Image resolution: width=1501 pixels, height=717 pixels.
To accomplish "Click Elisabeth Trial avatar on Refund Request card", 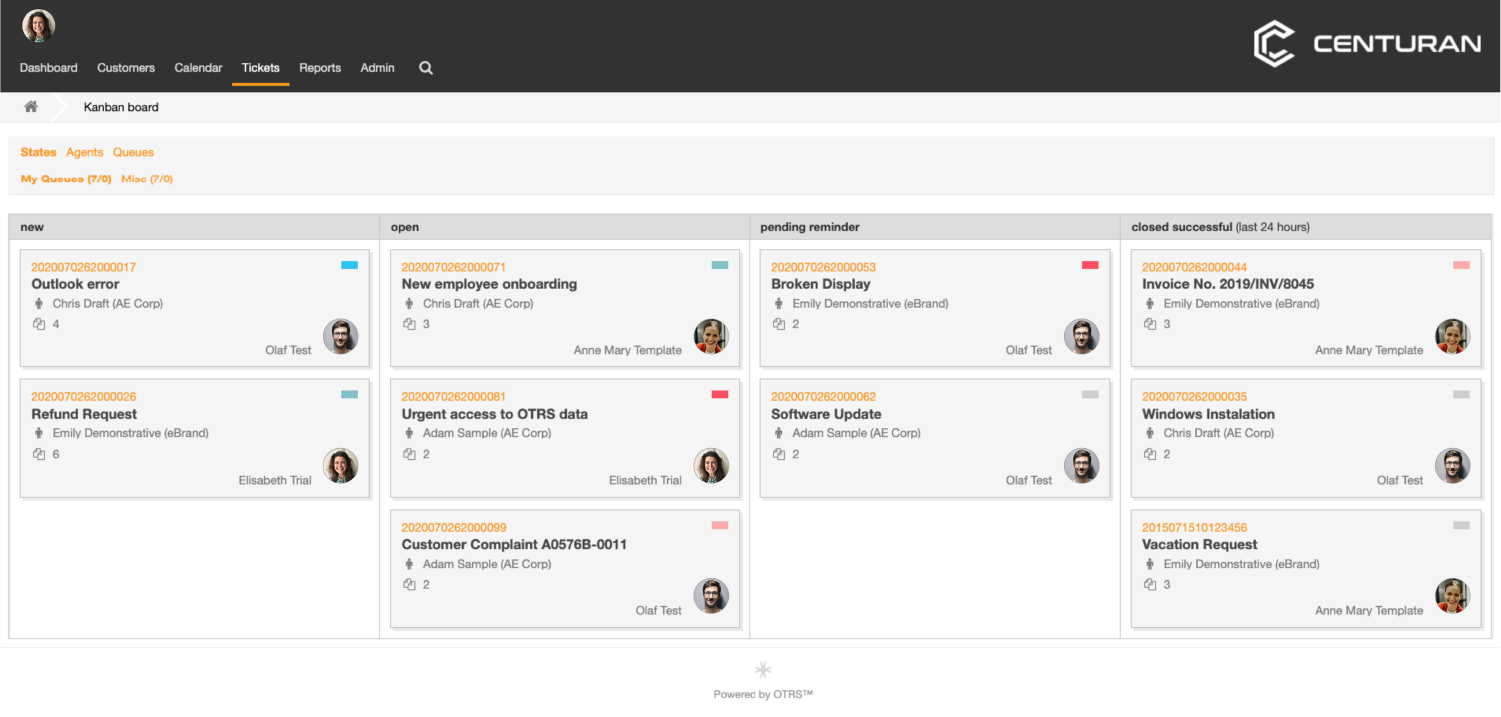I will tap(341, 466).
